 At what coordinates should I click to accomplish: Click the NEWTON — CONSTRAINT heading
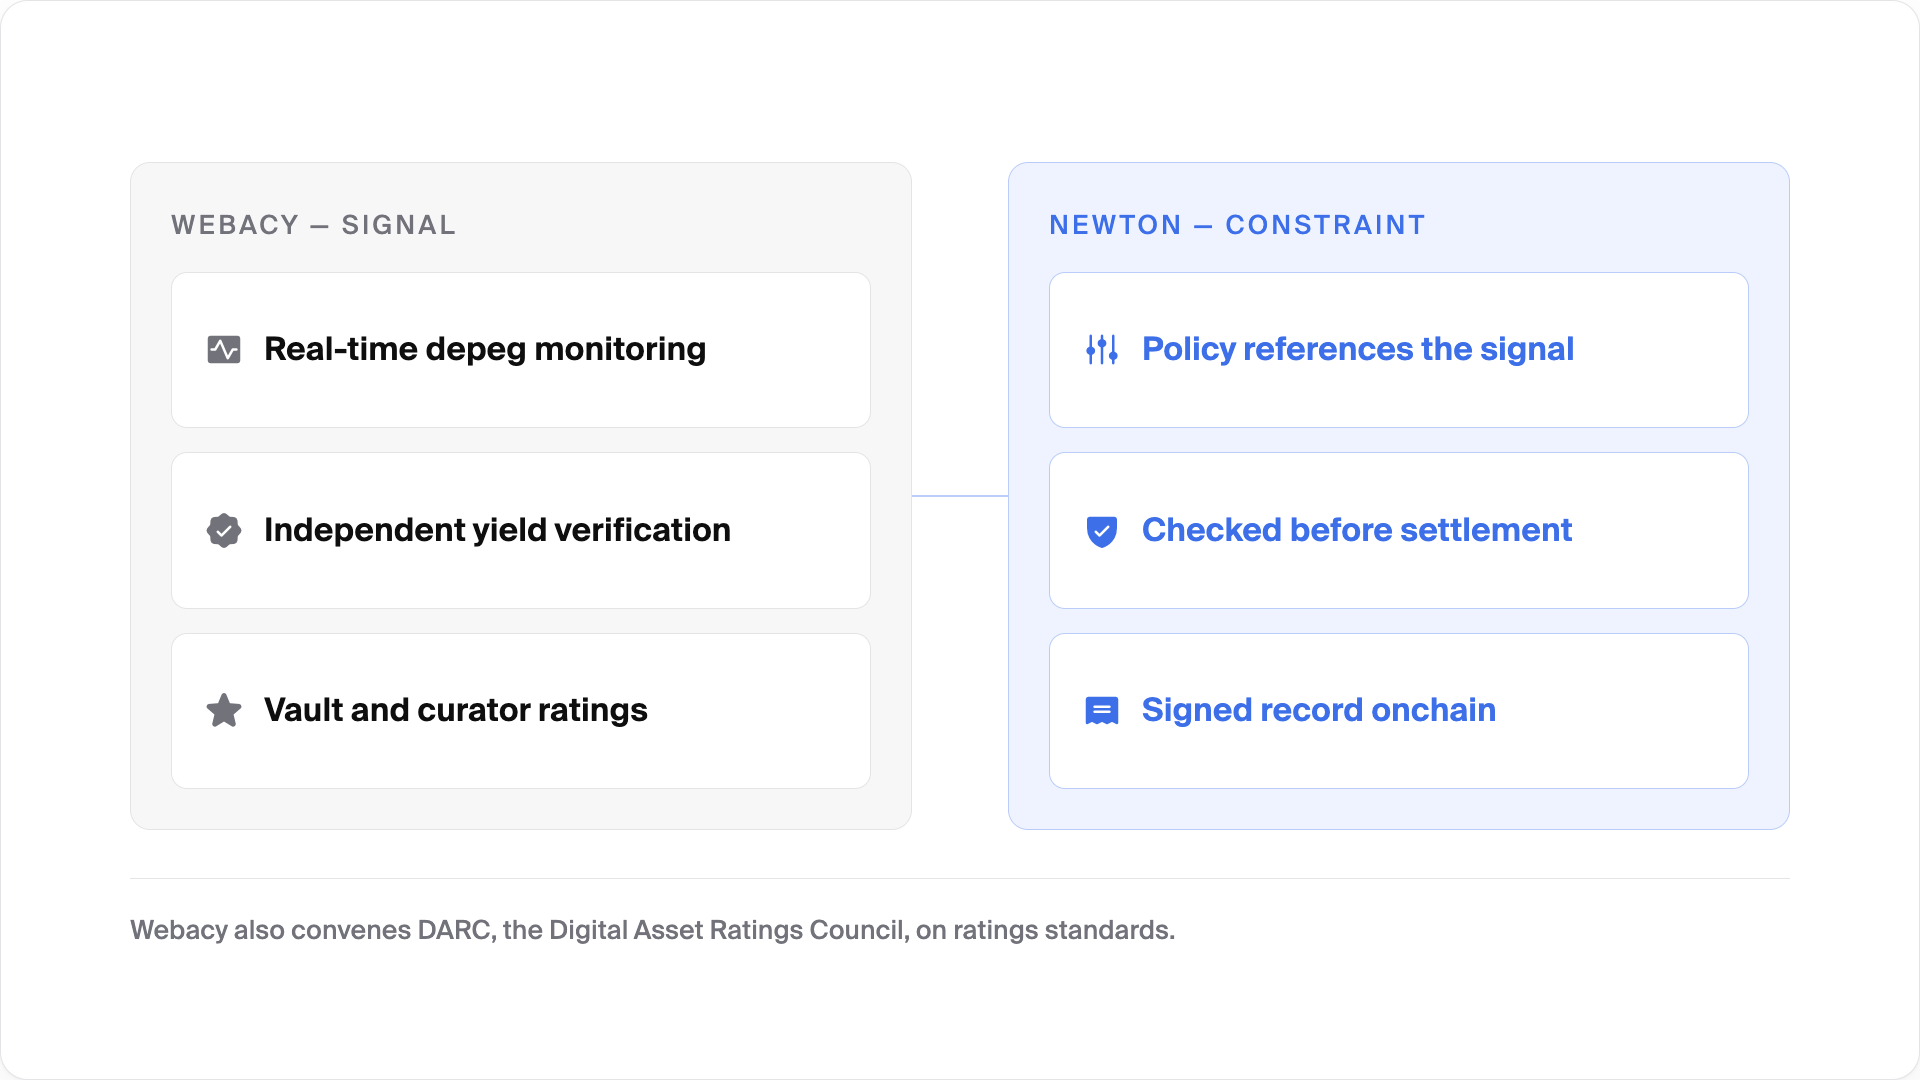click(1237, 225)
